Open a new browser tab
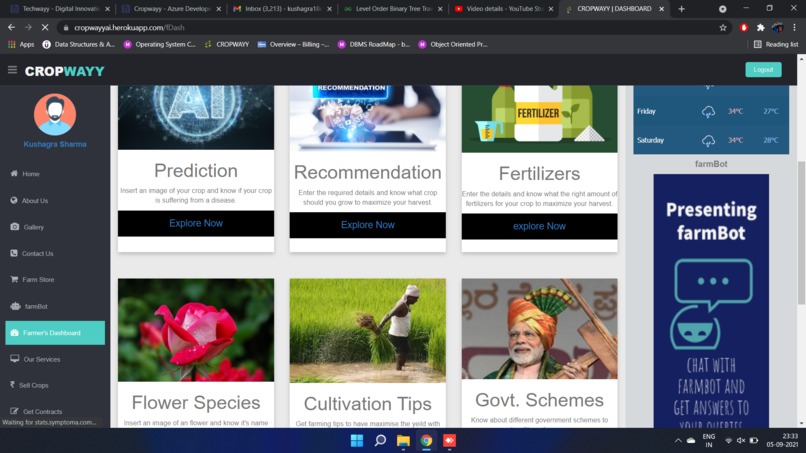The width and height of the screenshot is (806, 453). point(682,9)
